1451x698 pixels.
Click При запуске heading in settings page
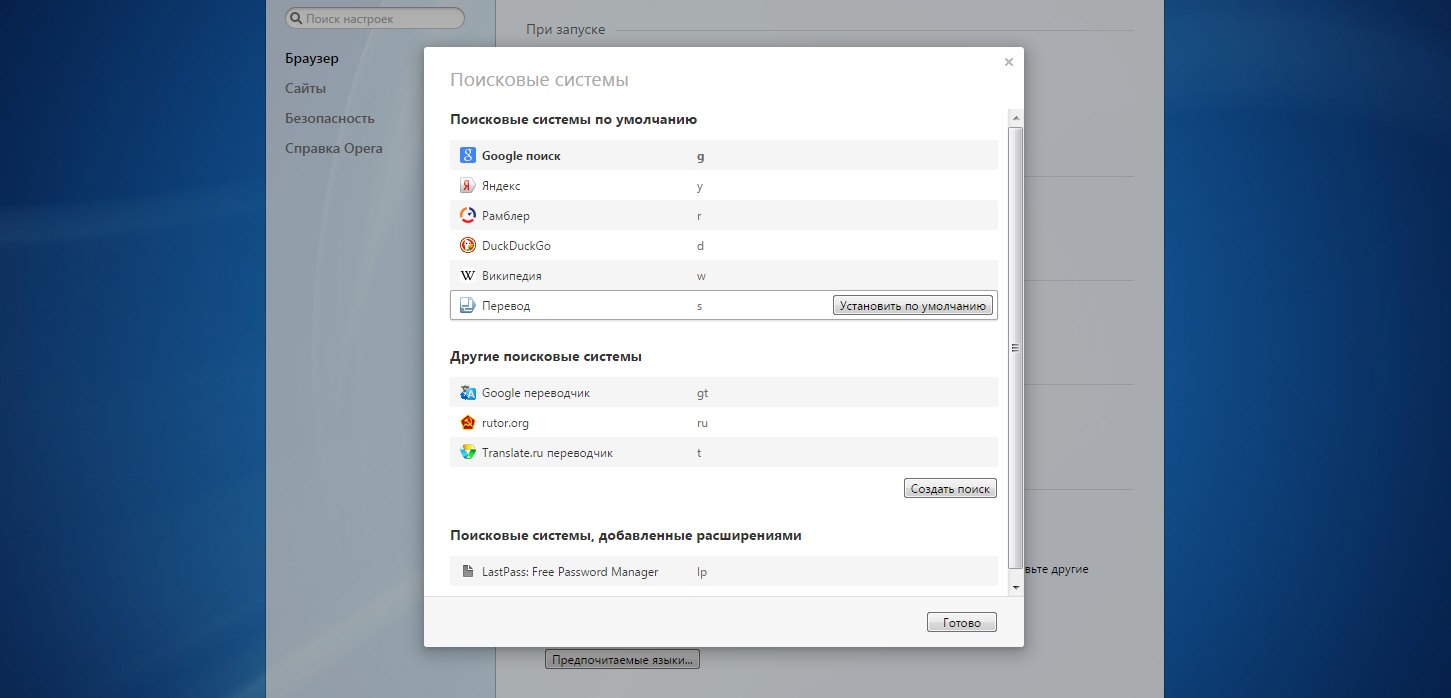565,29
